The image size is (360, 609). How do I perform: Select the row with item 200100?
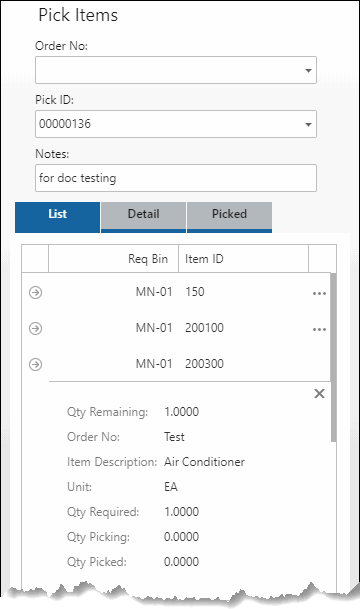[x=176, y=328]
